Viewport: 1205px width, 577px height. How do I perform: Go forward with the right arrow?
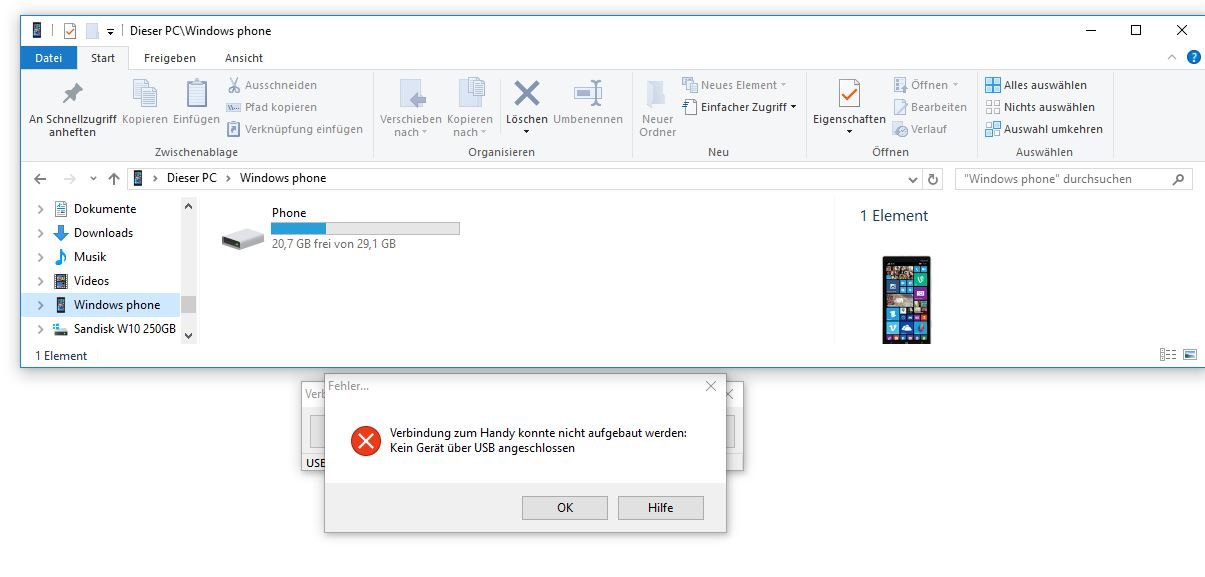(x=69, y=179)
